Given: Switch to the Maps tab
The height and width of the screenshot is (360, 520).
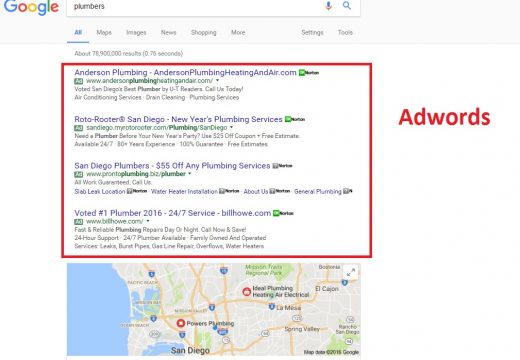Looking at the screenshot, I should 104,32.
